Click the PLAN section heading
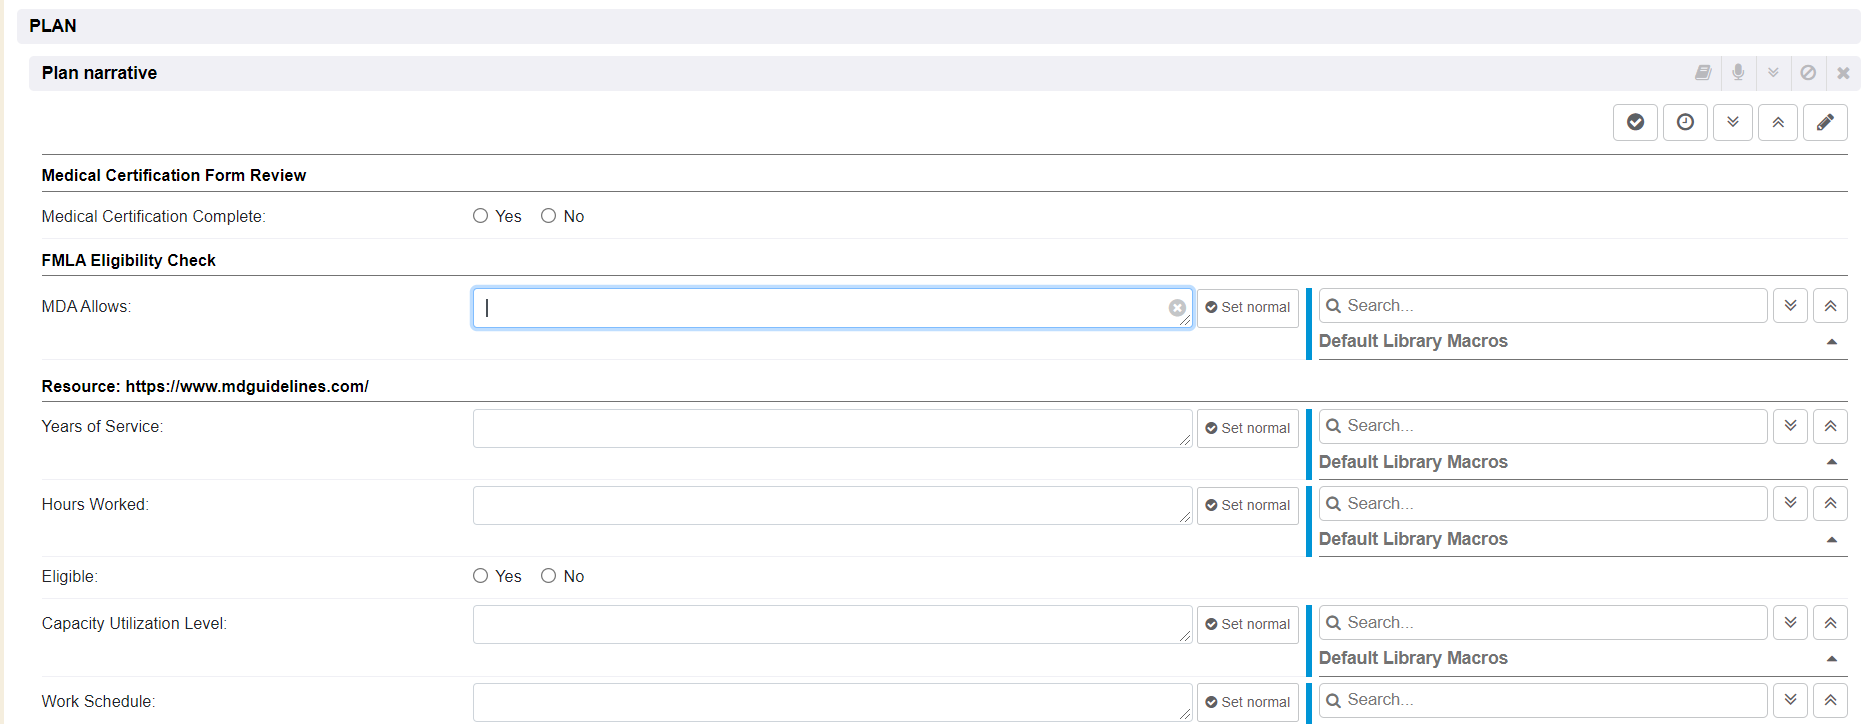The width and height of the screenshot is (1868, 724). [x=53, y=26]
